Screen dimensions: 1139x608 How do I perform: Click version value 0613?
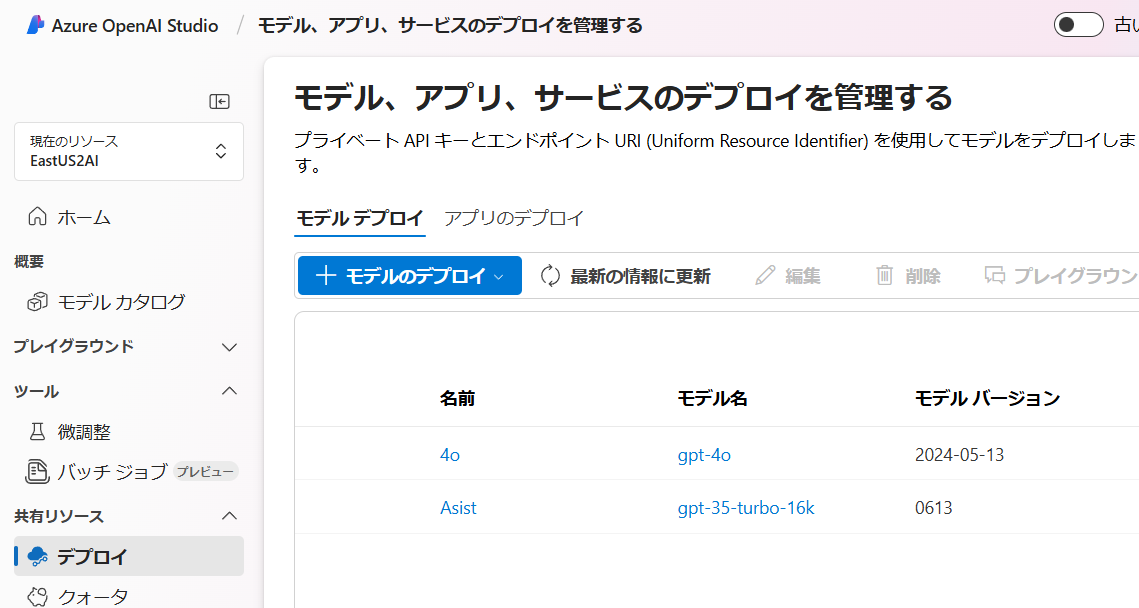pos(933,508)
